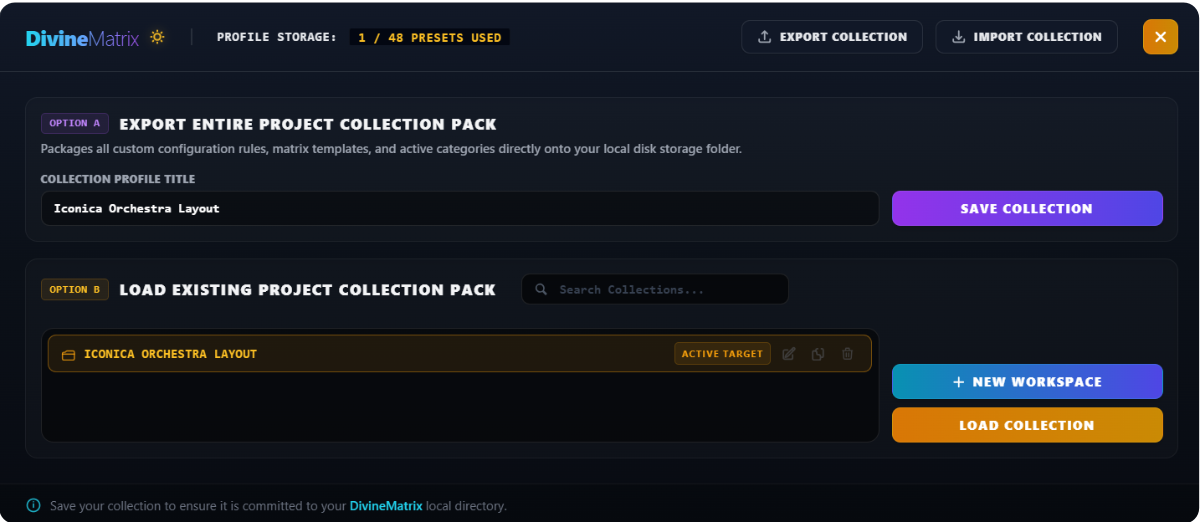Close the dialog with the orange X button
The height and width of the screenshot is (522, 1200).
coord(1160,37)
